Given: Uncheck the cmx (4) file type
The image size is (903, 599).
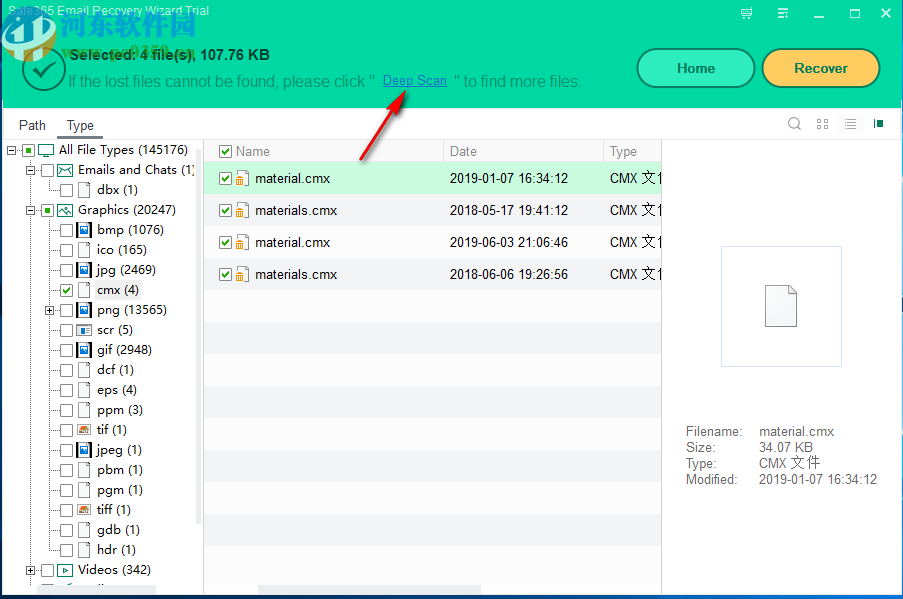Looking at the screenshot, I should pos(65,289).
